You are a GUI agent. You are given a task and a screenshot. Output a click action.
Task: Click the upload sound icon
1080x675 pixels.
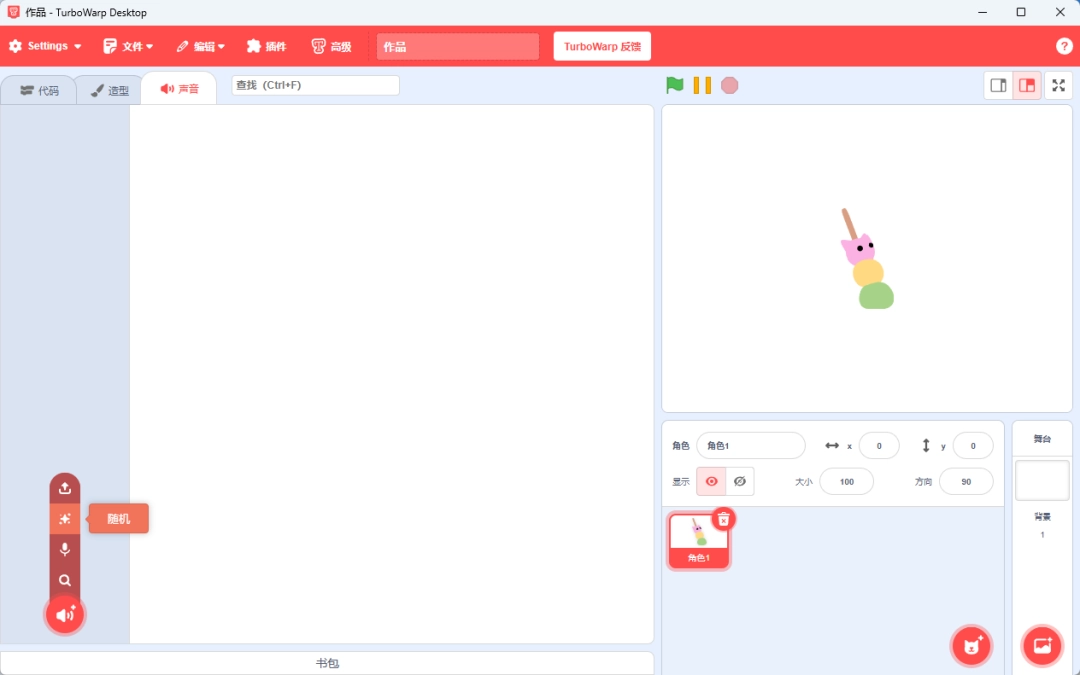(x=65, y=488)
